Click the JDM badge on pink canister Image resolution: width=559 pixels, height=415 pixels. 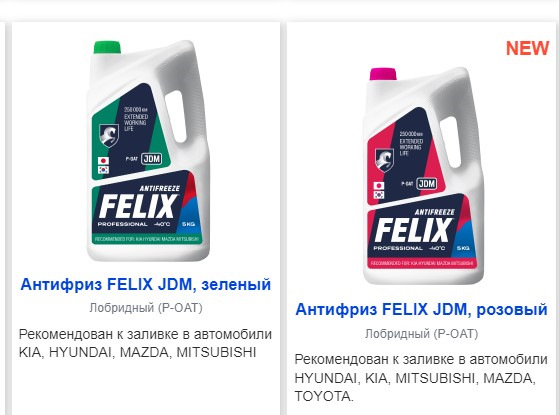pos(427,184)
